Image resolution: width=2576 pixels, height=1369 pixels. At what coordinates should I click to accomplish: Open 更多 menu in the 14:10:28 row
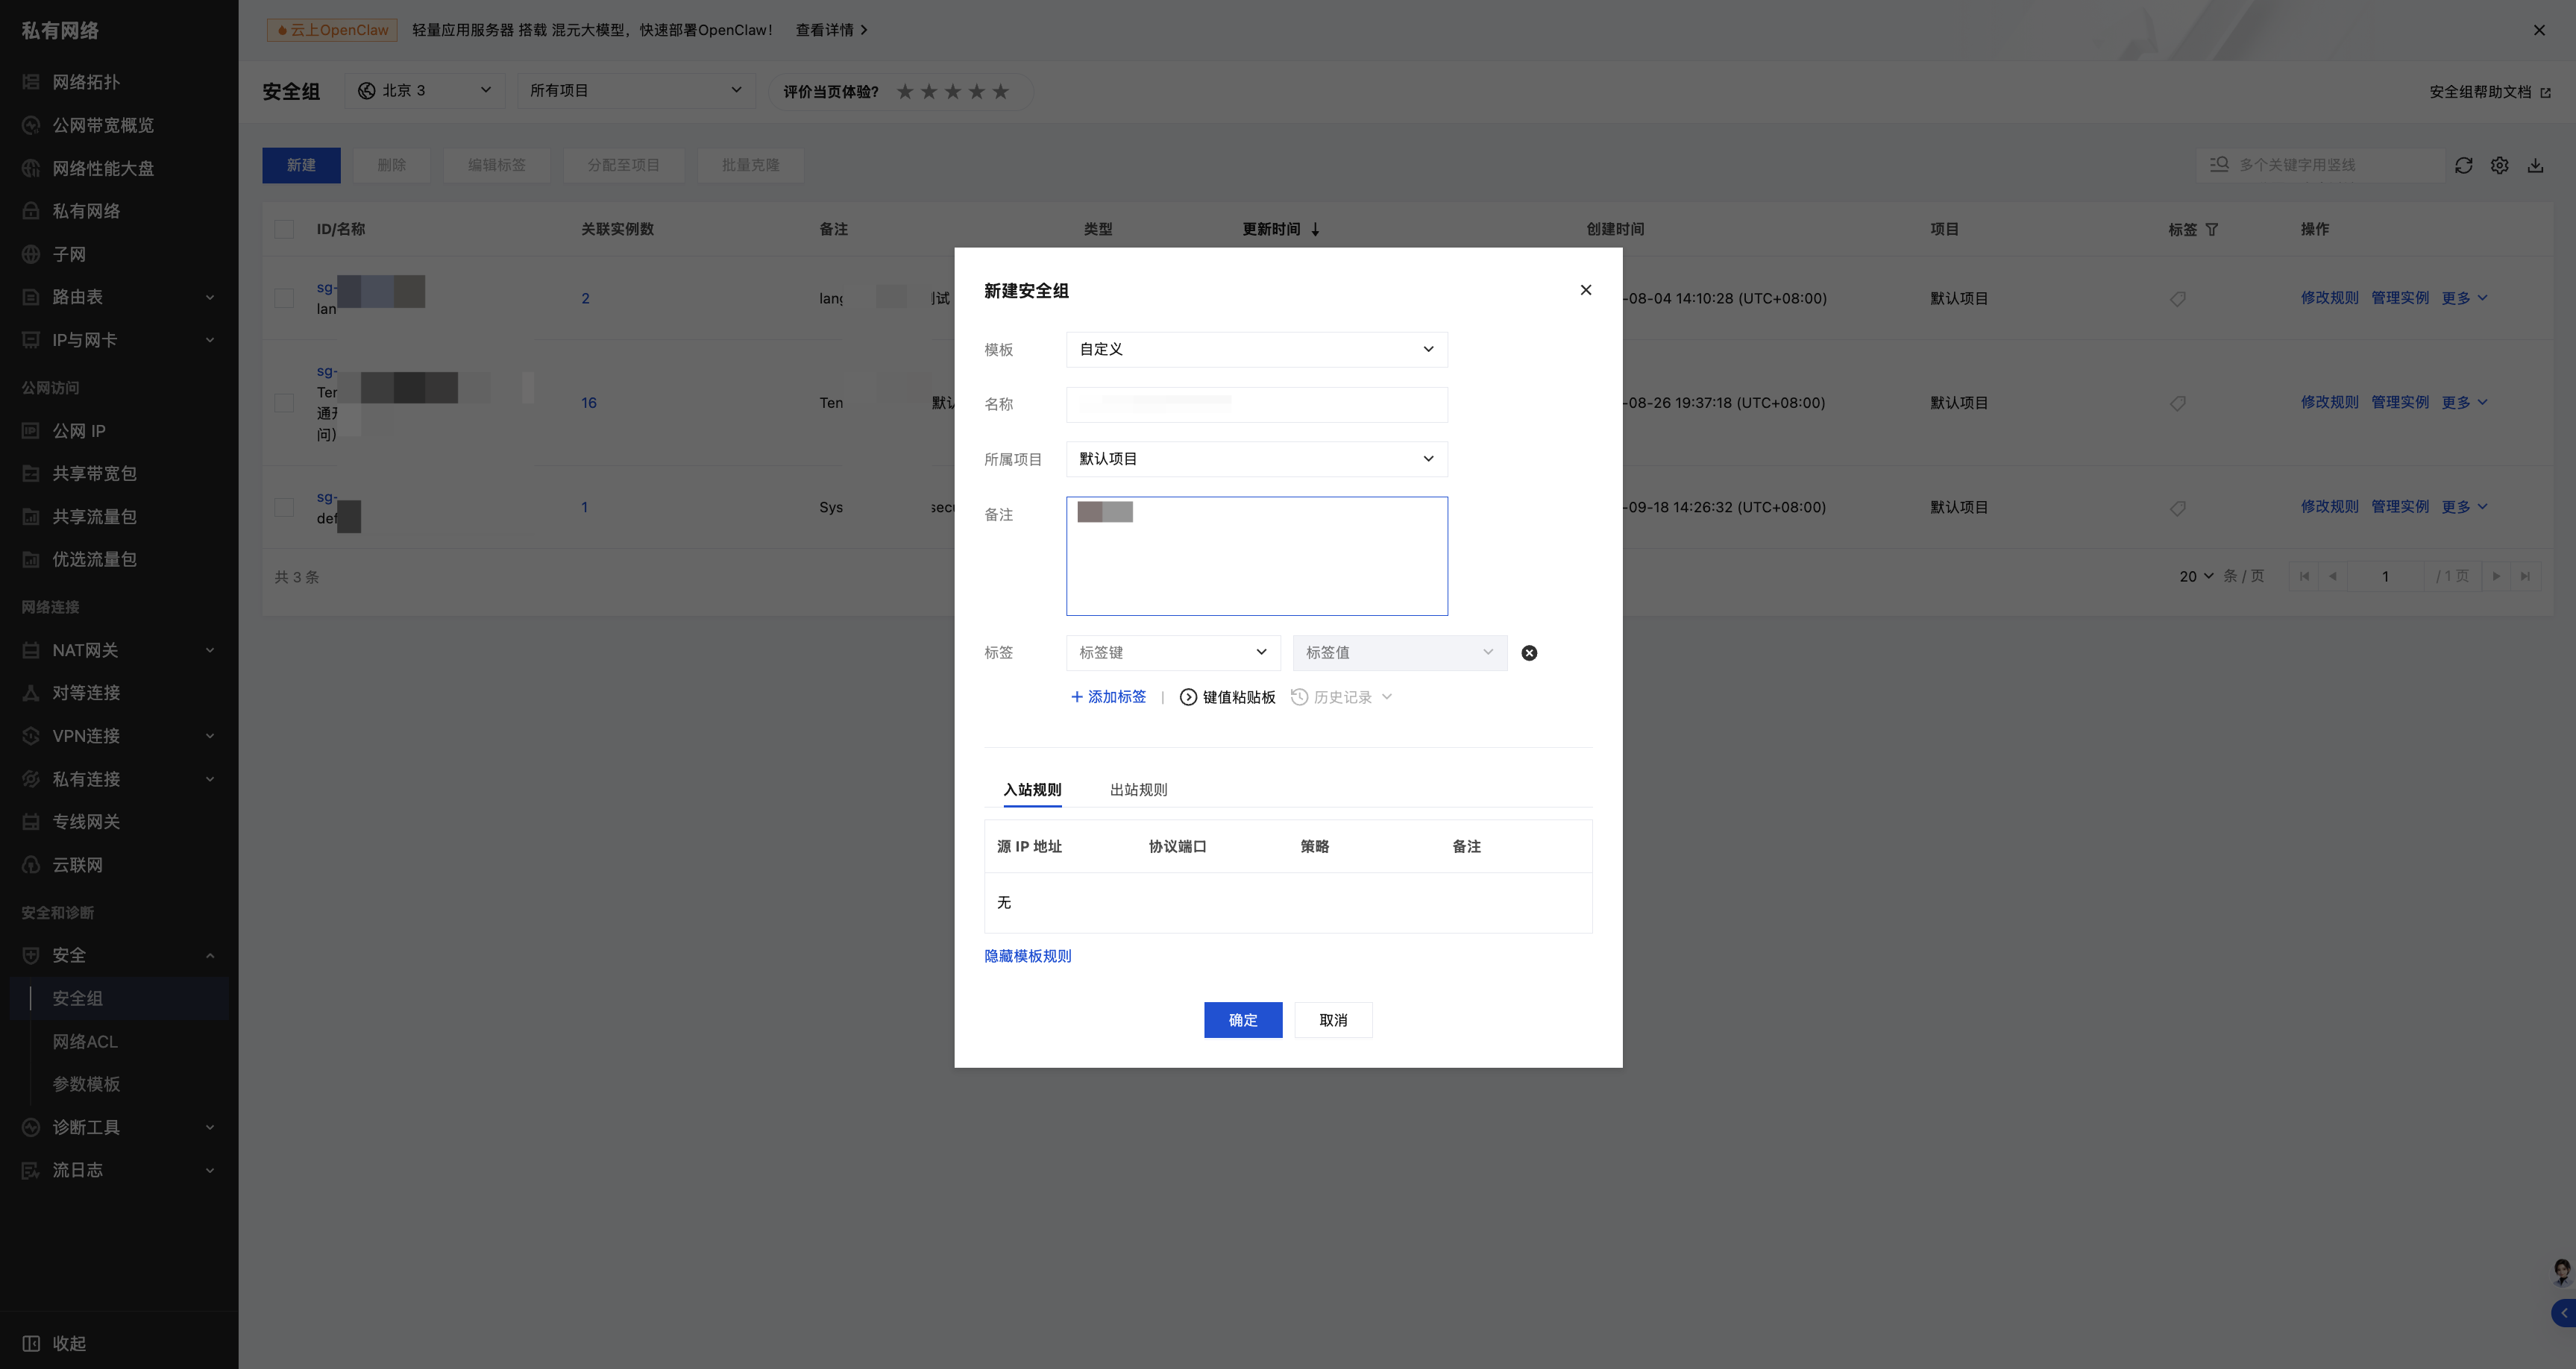click(x=2464, y=298)
